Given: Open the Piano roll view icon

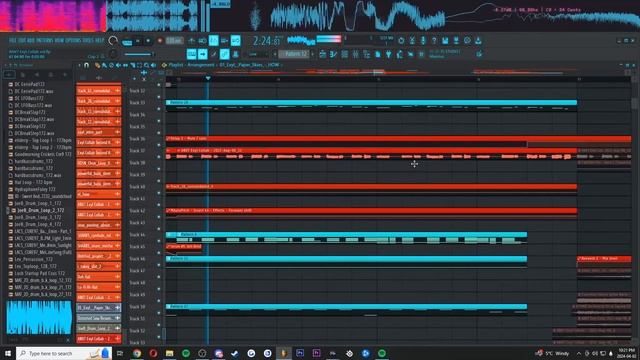Looking at the screenshot, I should [334, 54].
